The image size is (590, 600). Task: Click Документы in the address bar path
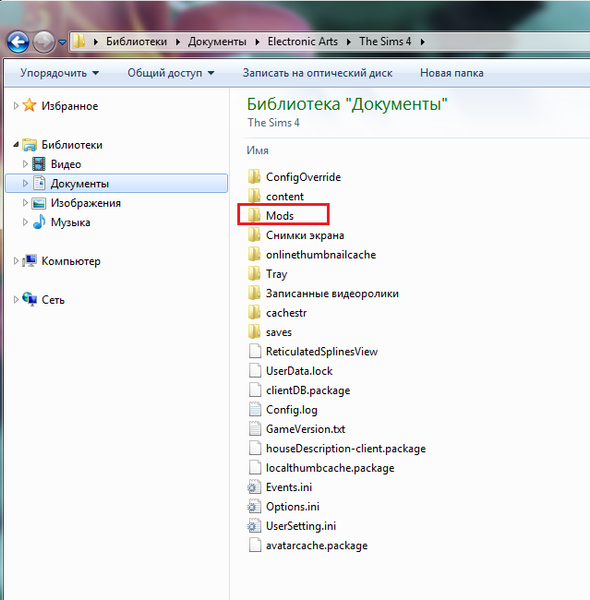tap(217, 41)
